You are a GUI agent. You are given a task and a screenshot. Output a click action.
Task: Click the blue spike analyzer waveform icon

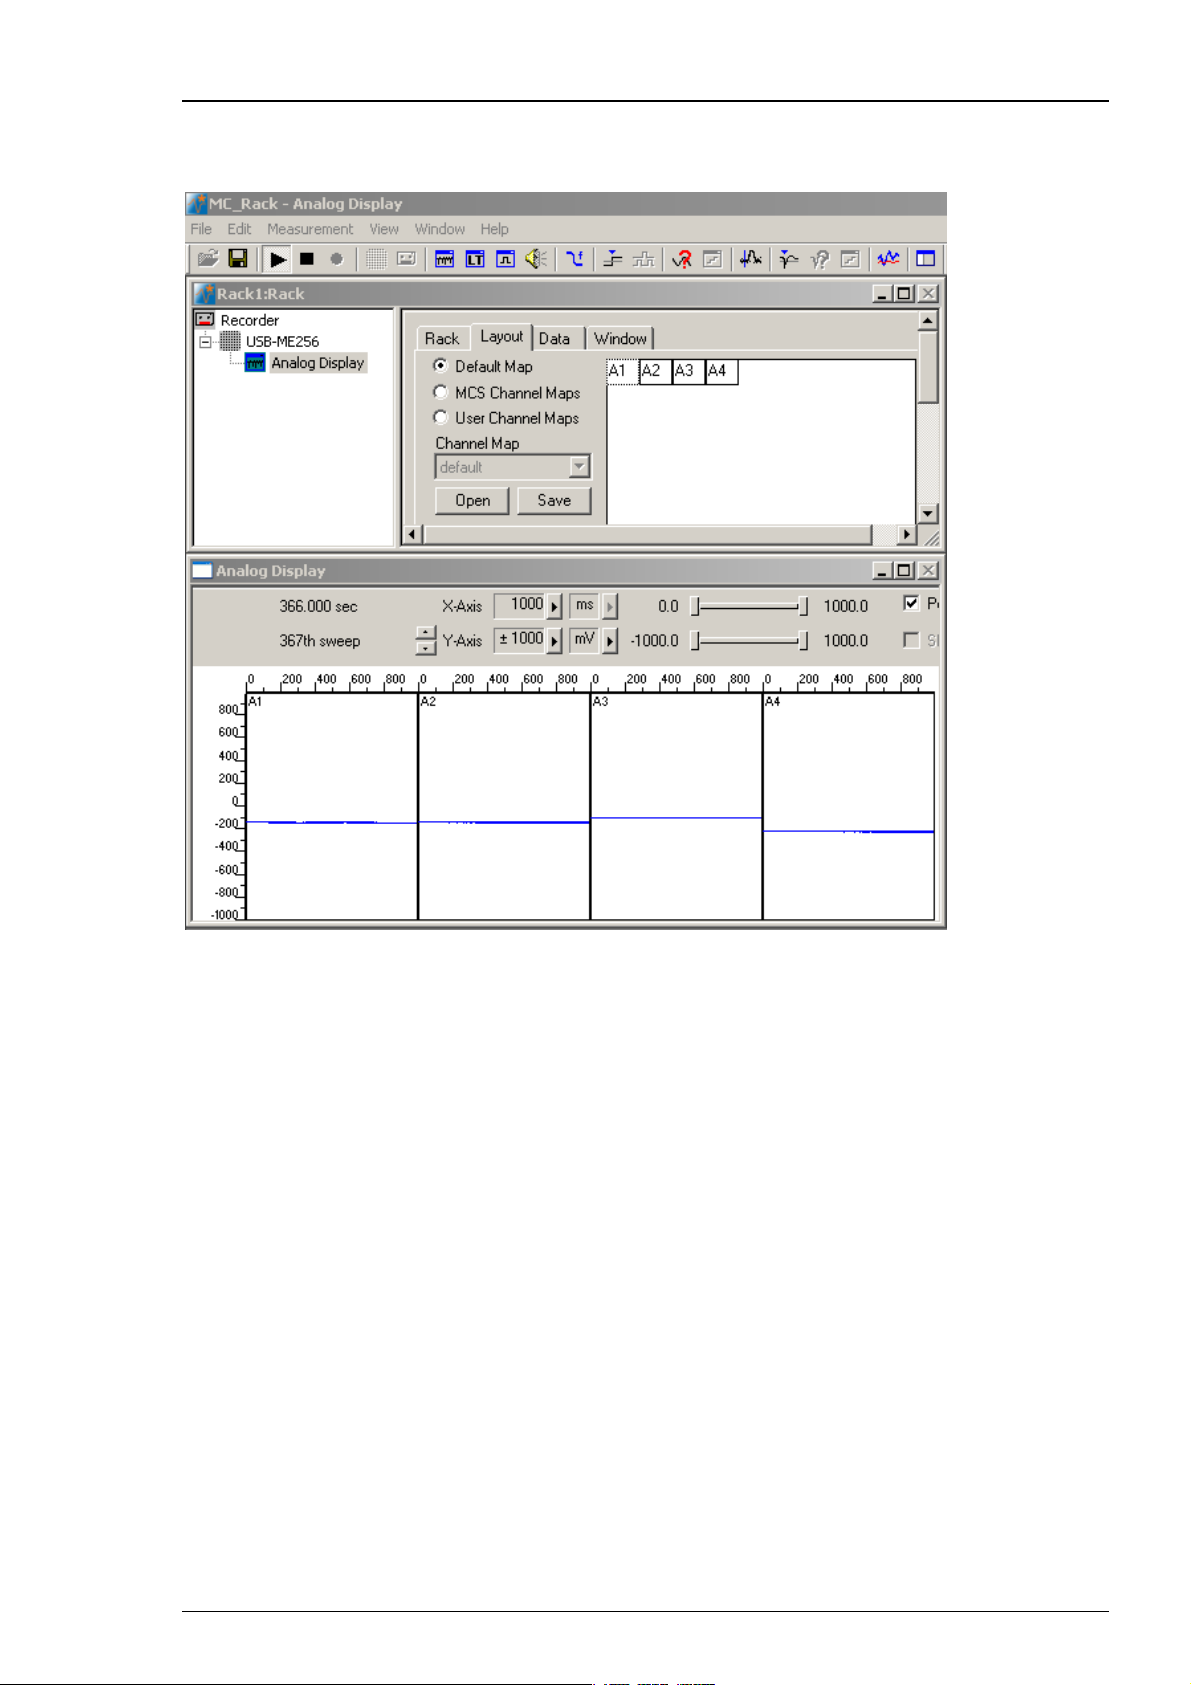pyautogui.click(x=751, y=259)
